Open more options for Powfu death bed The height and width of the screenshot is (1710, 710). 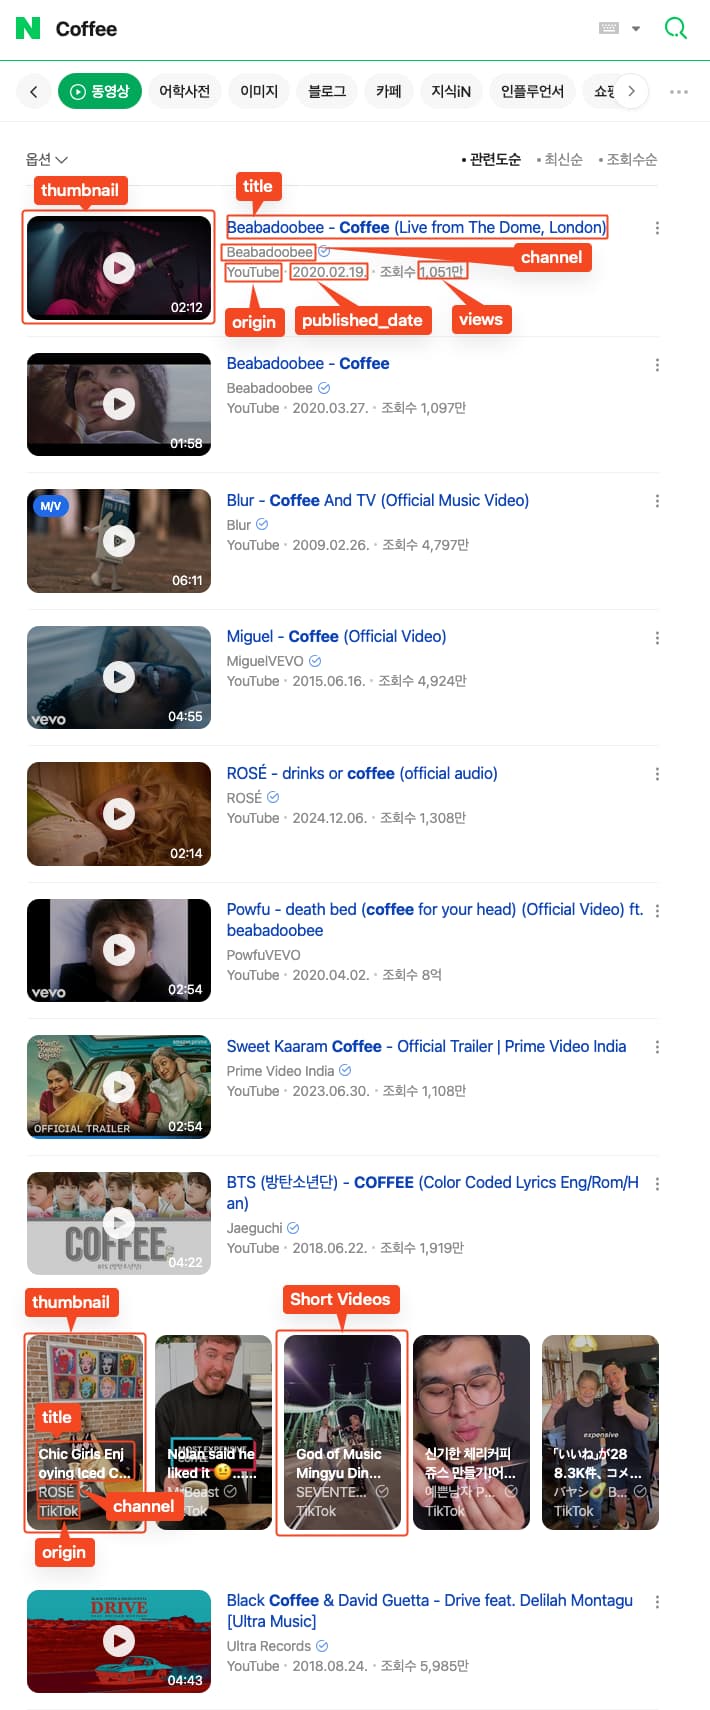(x=657, y=911)
